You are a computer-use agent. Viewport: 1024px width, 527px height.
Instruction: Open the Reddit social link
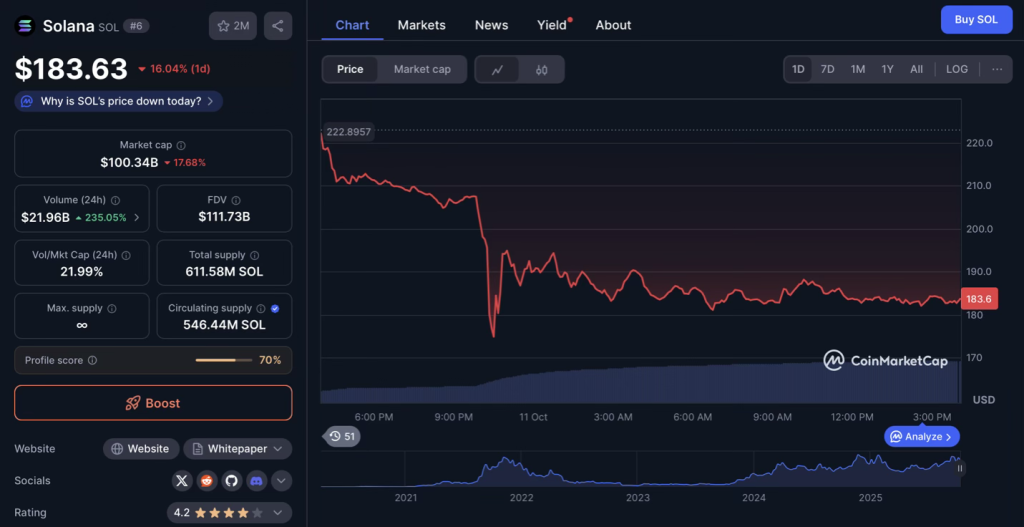(207, 481)
